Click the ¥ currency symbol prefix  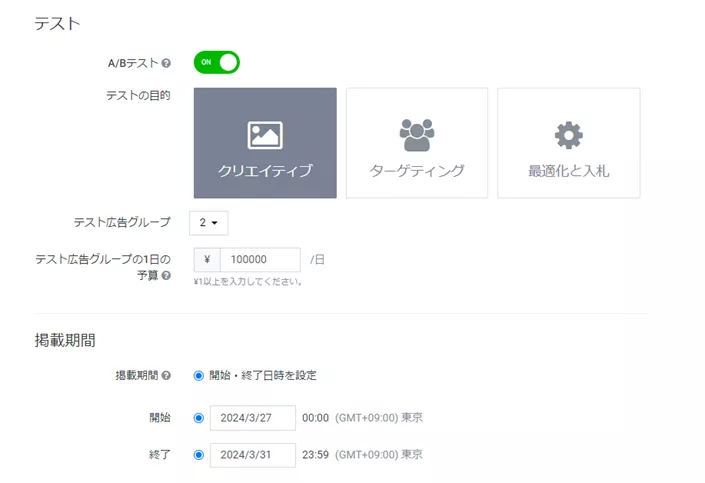207,260
